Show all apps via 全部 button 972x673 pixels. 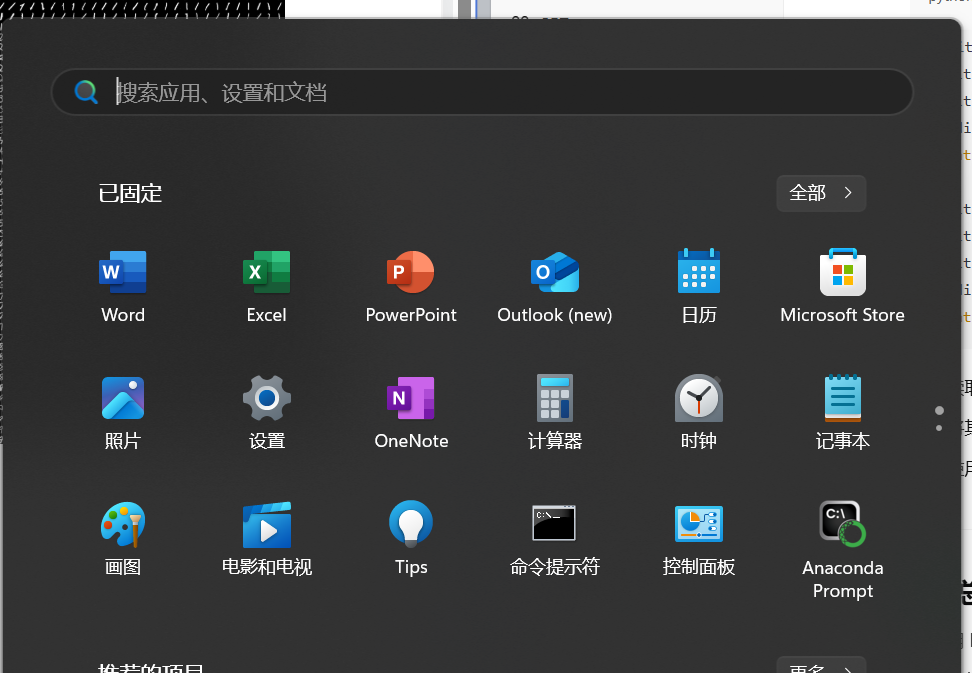[x=821, y=193]
